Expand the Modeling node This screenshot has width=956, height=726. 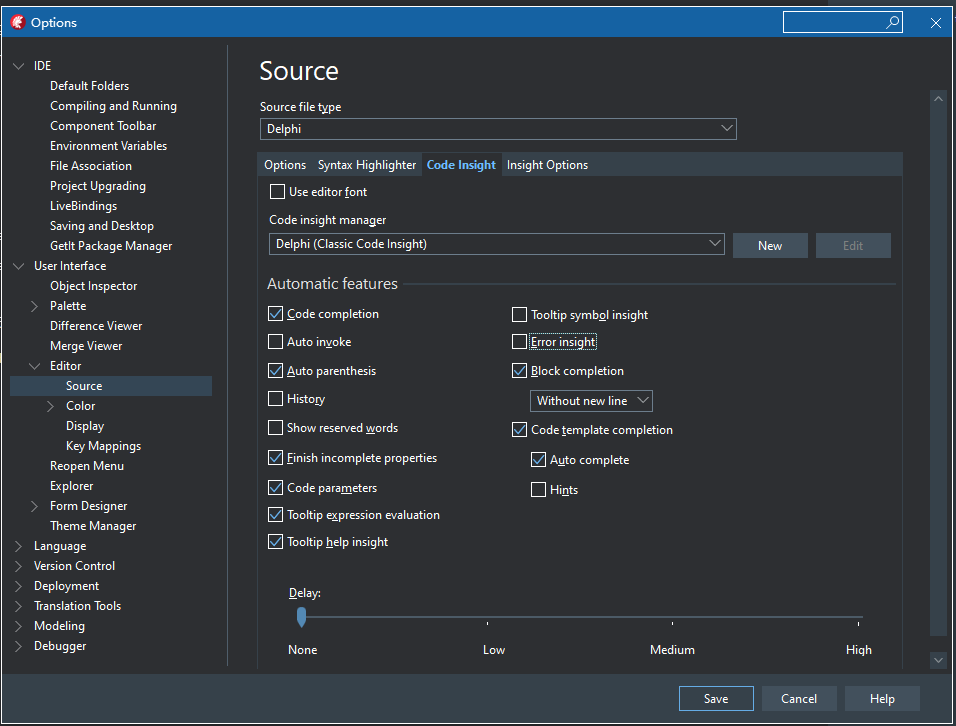(x=19, y=626)
